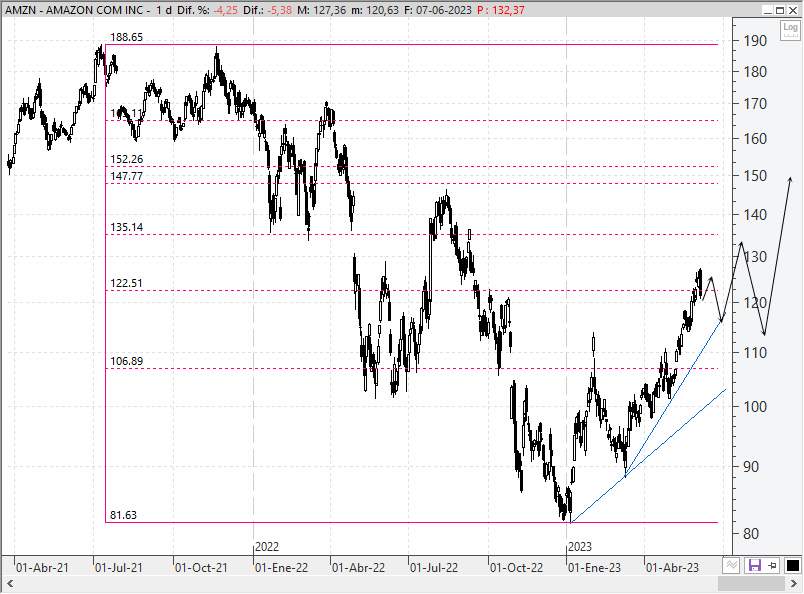Click the 150 price axis label
Screen dimensions: 804x594
[755, 175]
